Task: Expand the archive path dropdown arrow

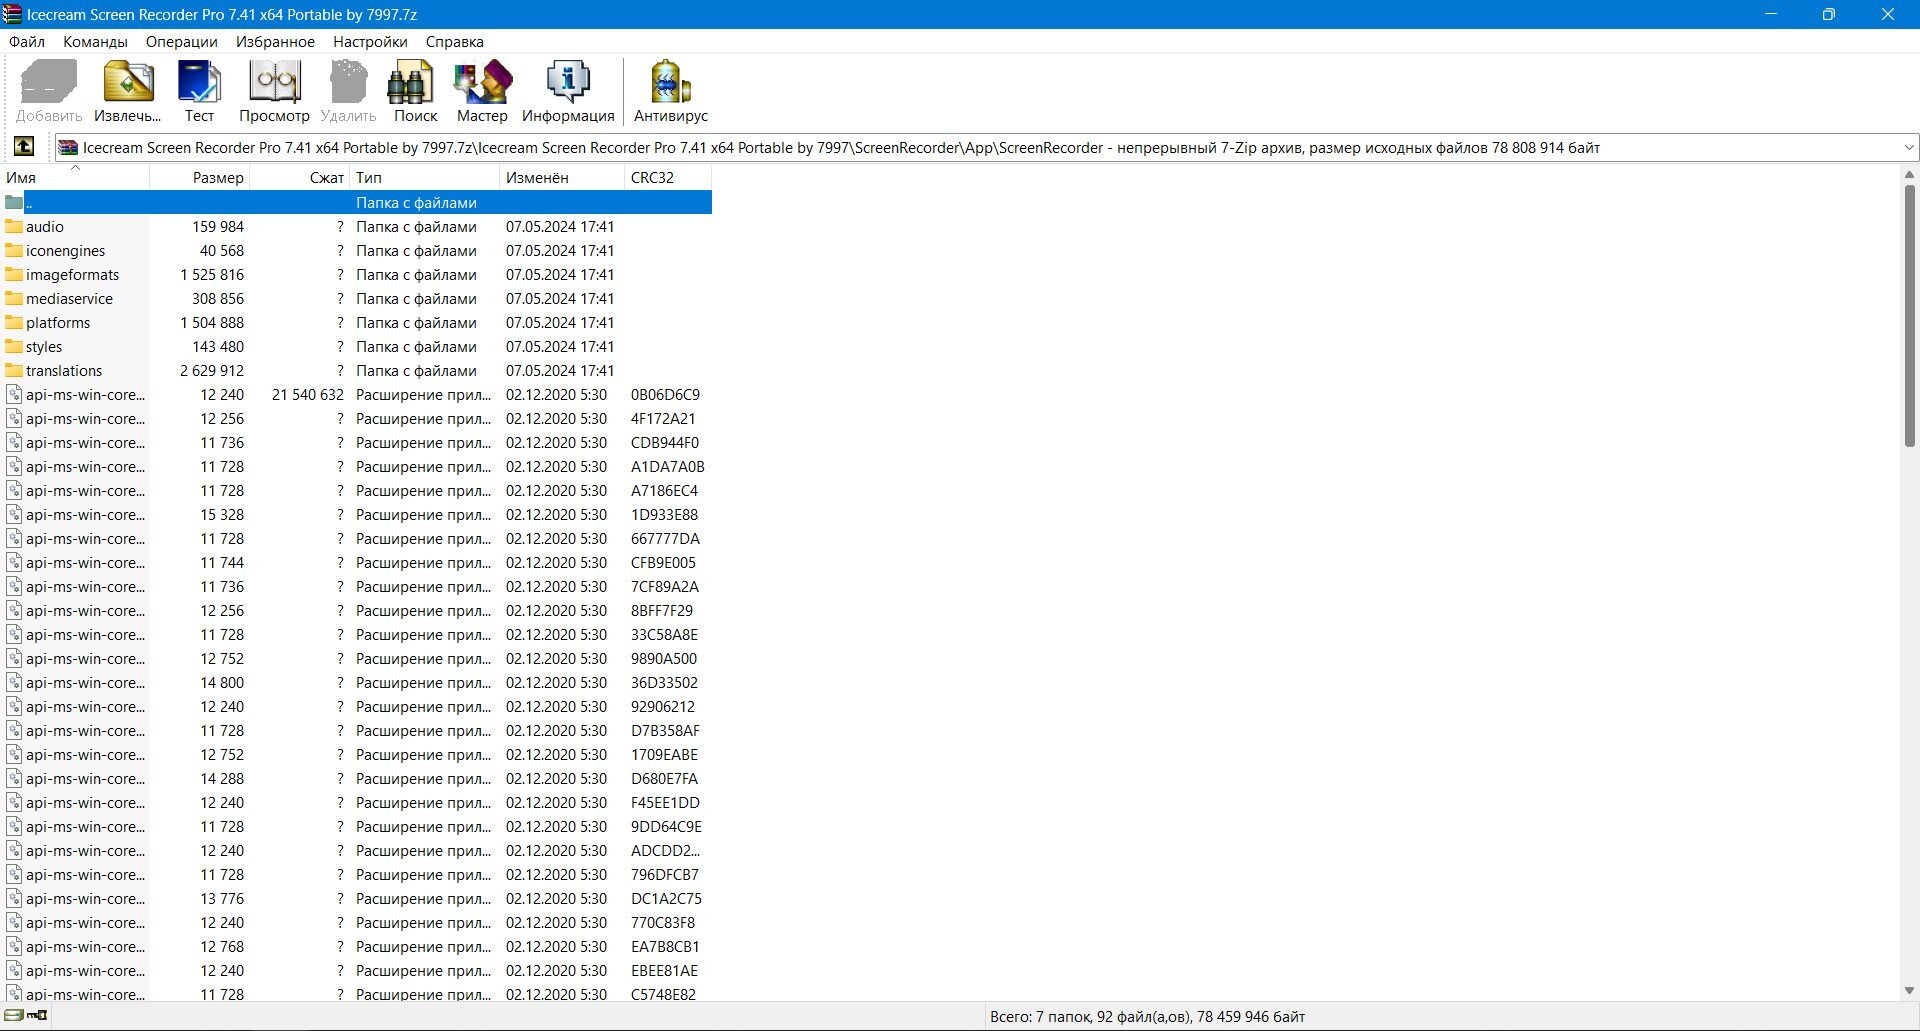Action: coord(1908,148)
